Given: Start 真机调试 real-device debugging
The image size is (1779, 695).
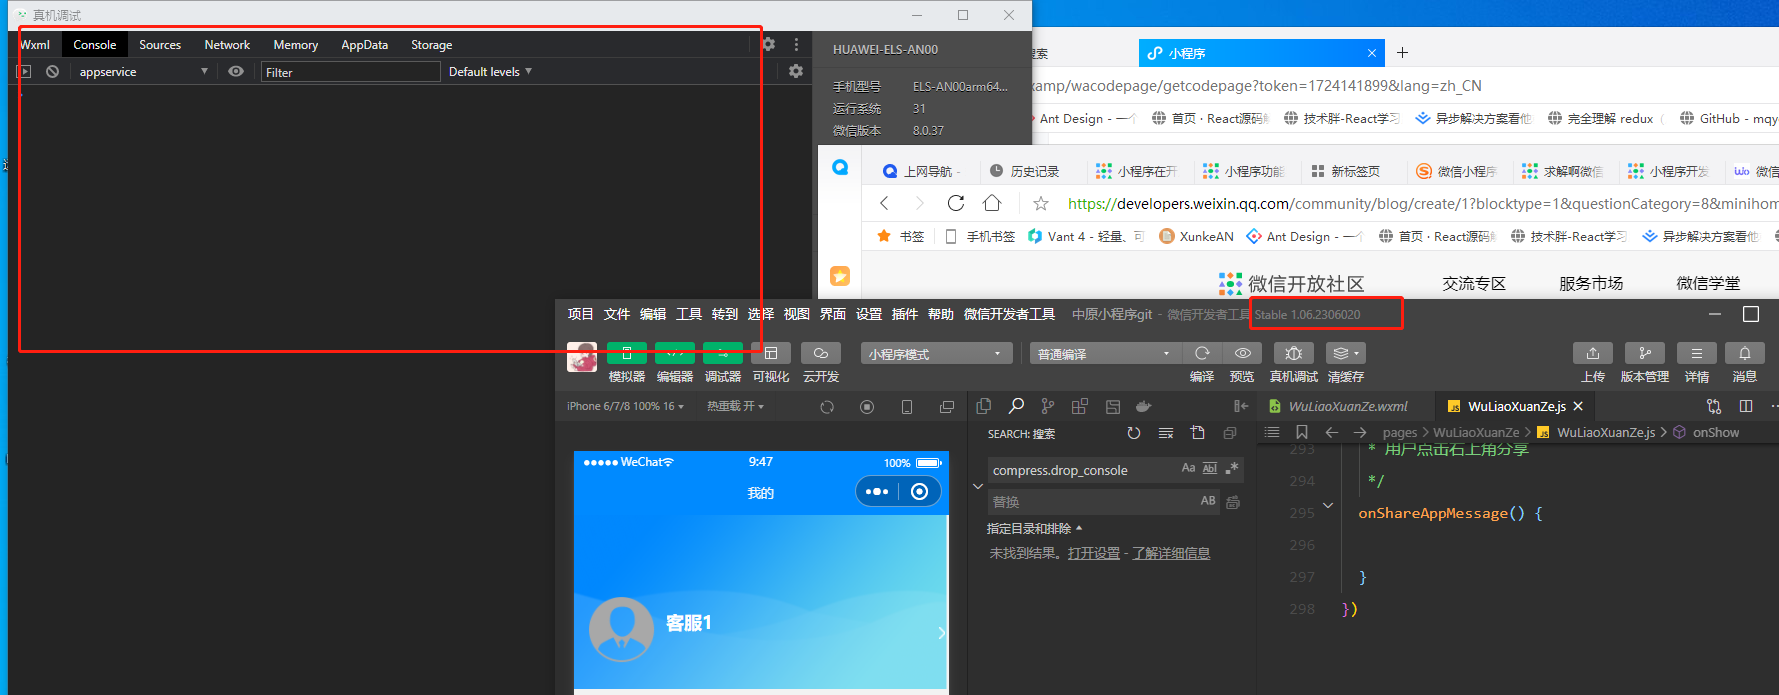Looking at the screenshot, I should pos(1294,353).
